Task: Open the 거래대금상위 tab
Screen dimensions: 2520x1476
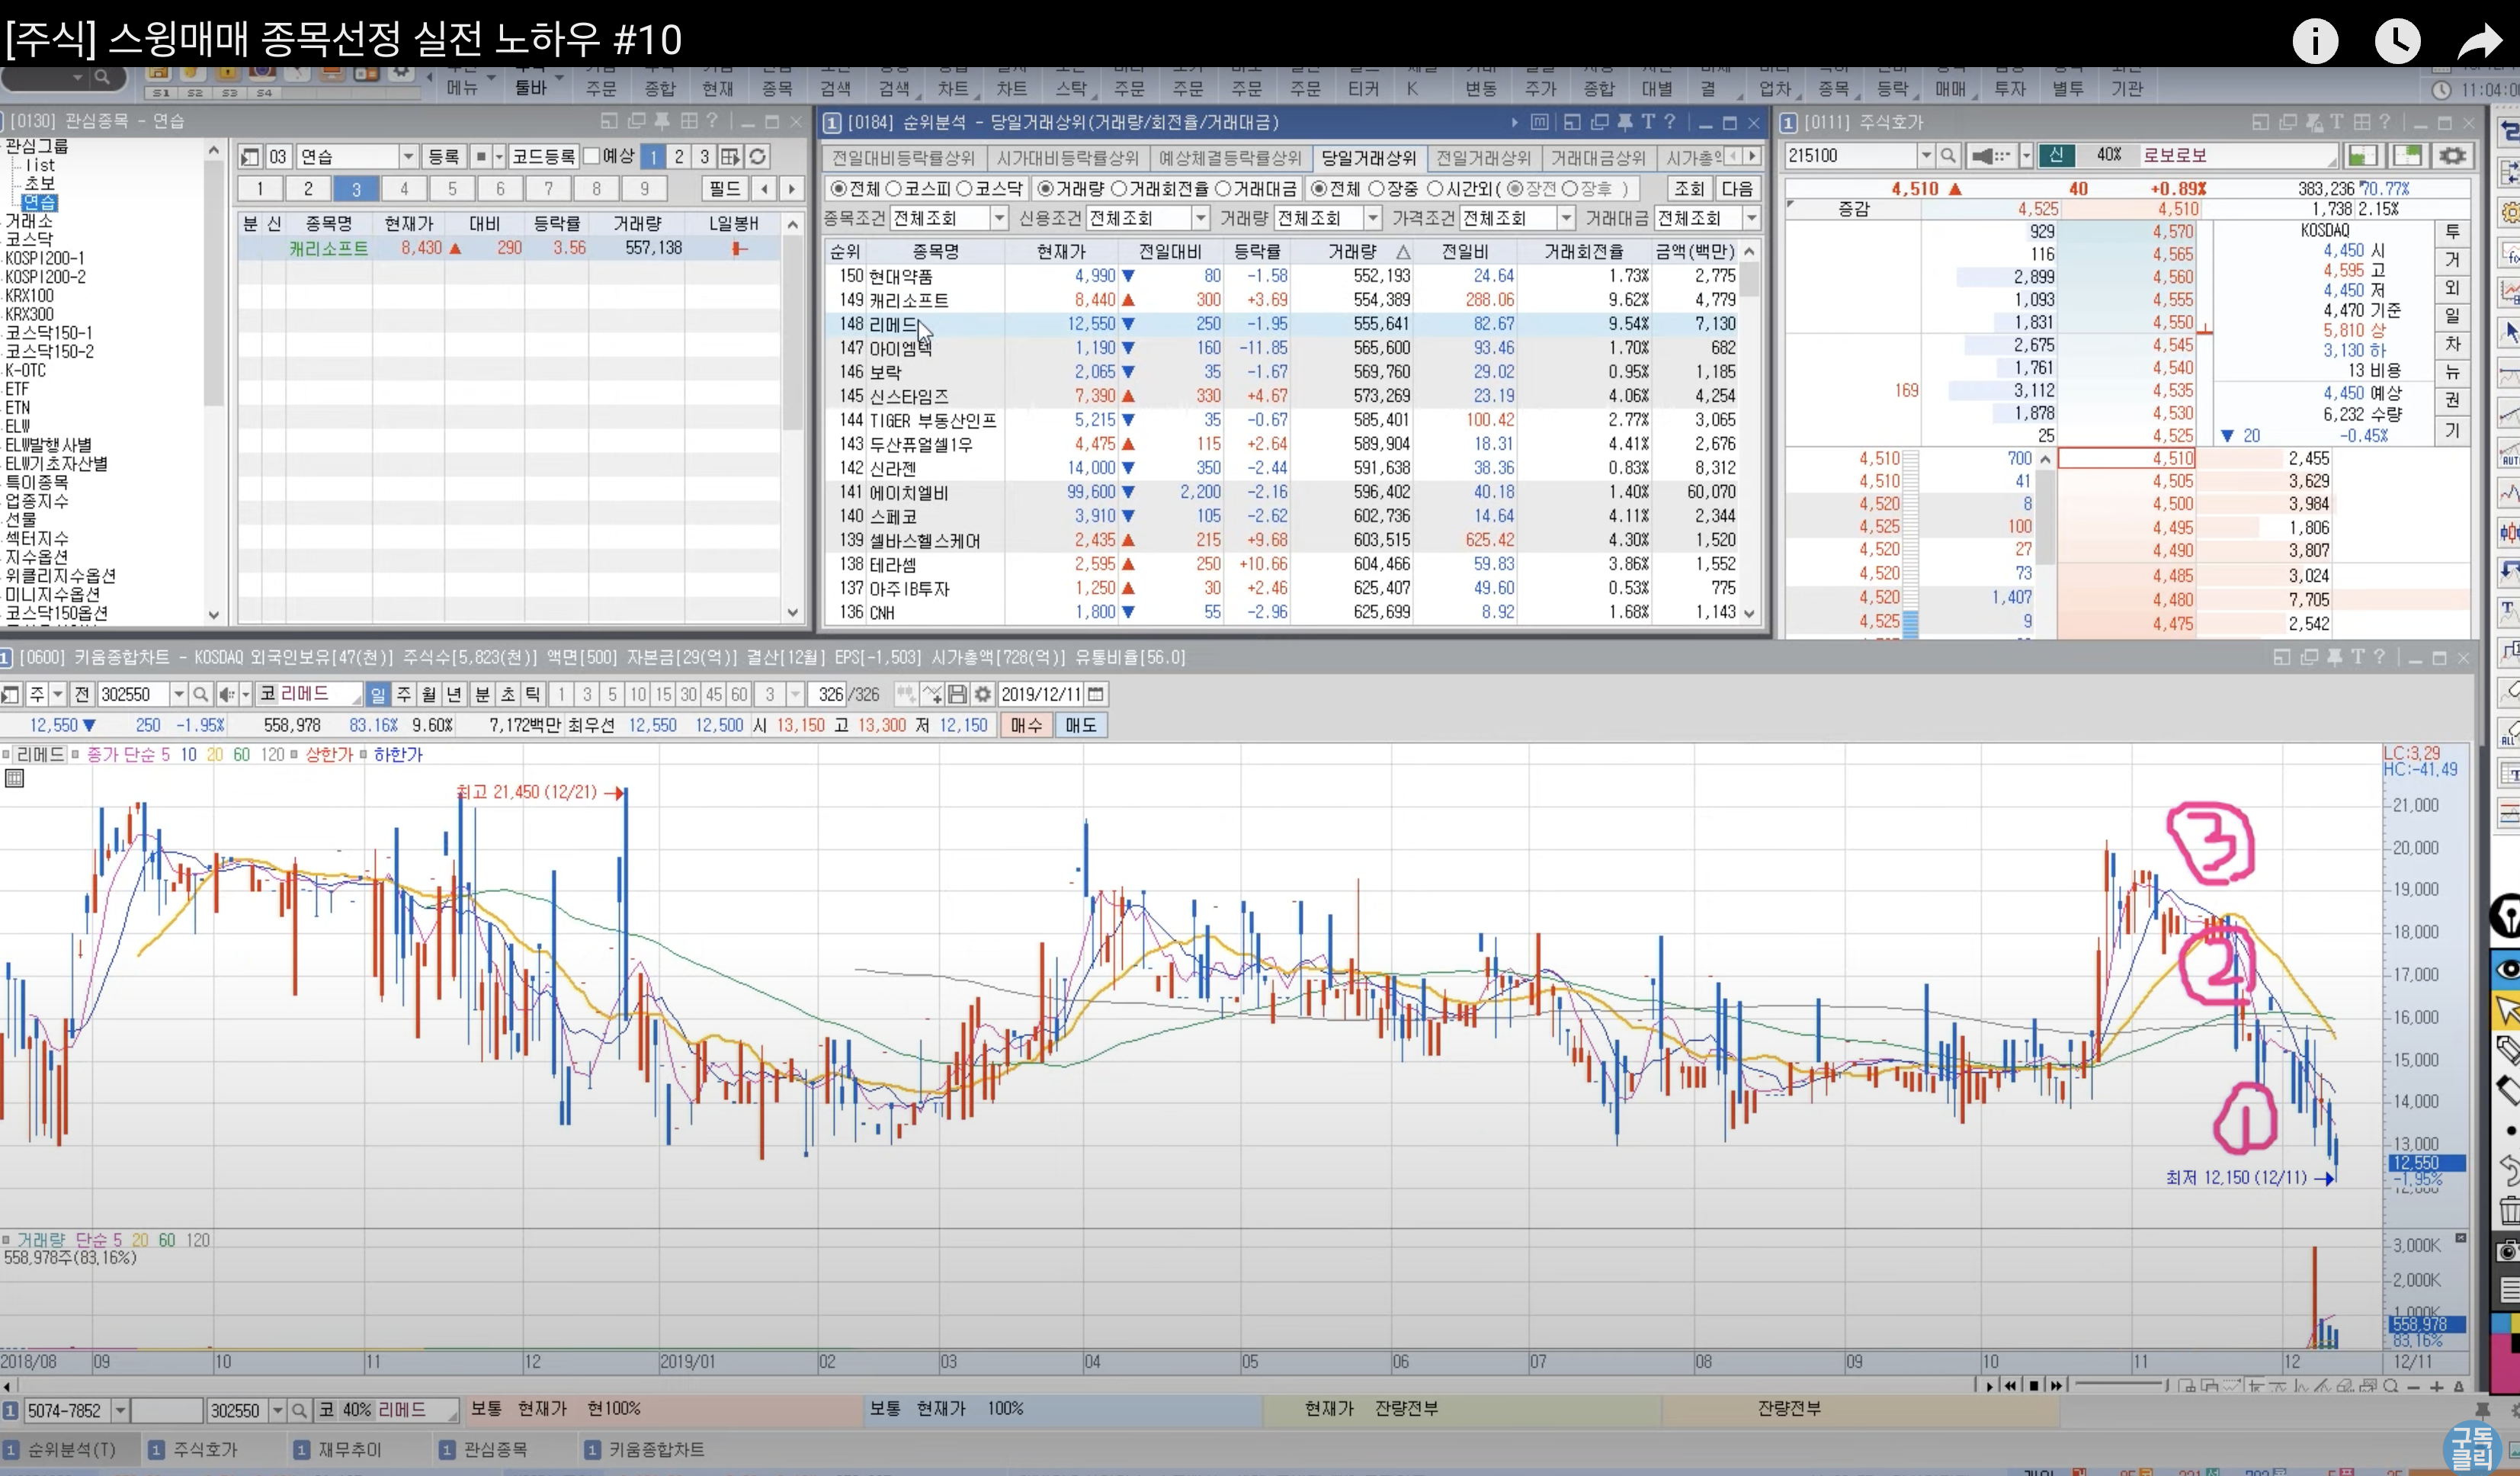Action: [x=1597, y=158]
